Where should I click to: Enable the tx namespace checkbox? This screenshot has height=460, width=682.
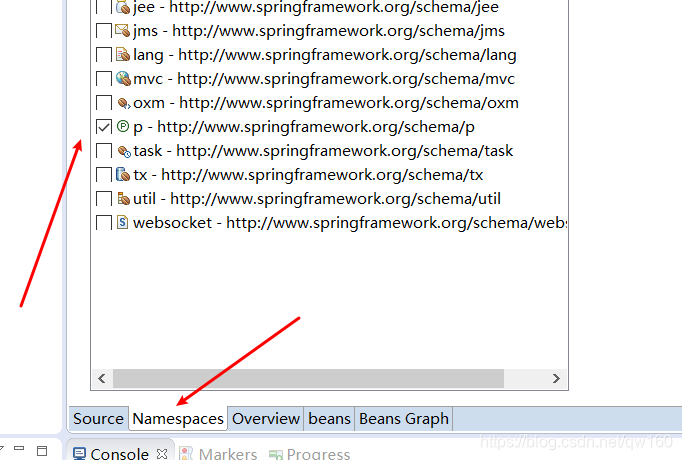click(104, 175)
